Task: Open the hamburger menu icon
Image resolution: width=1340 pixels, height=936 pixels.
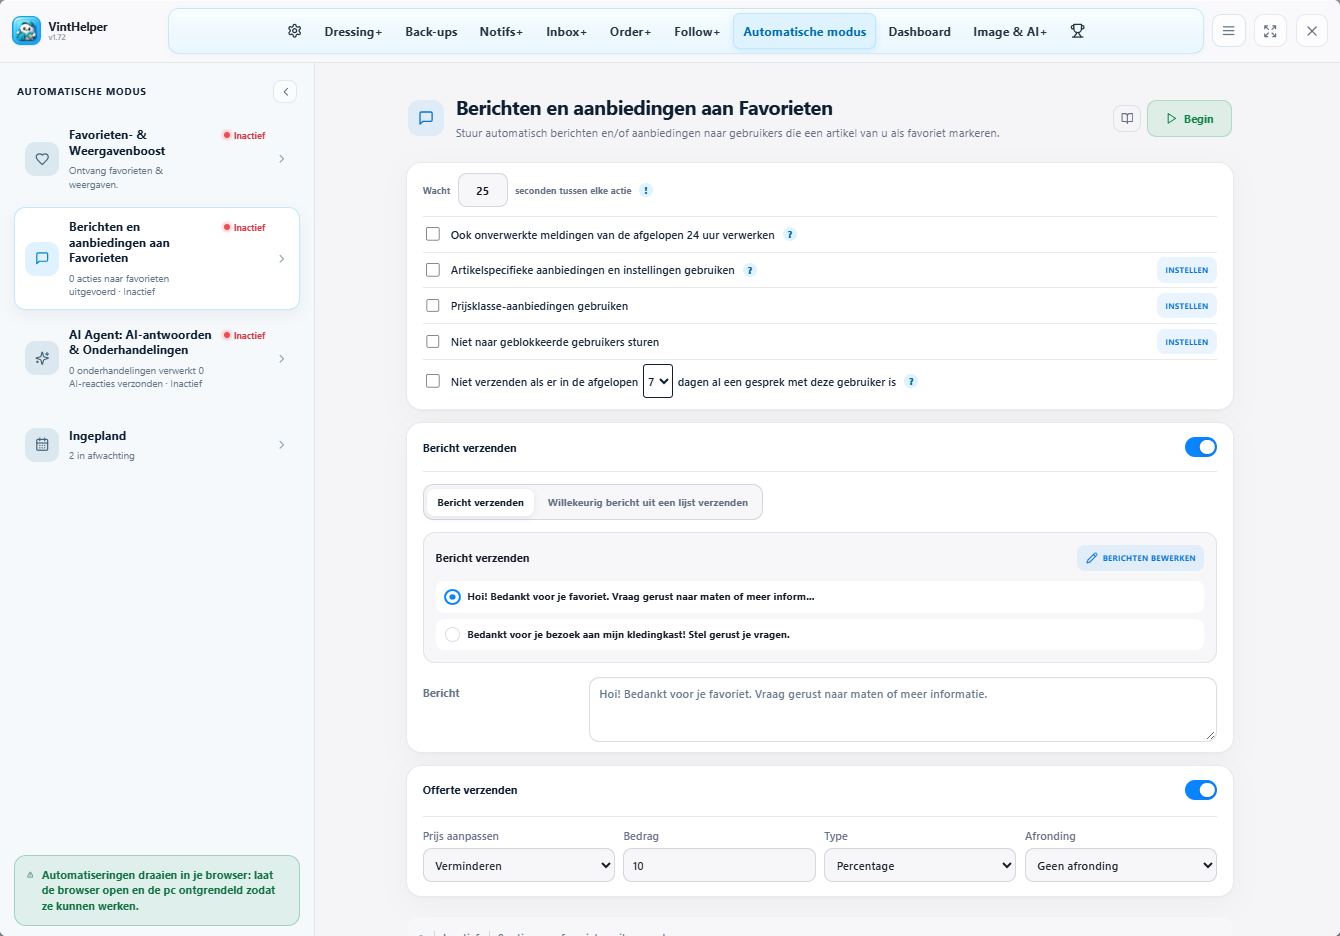Action: [1228, 31]
